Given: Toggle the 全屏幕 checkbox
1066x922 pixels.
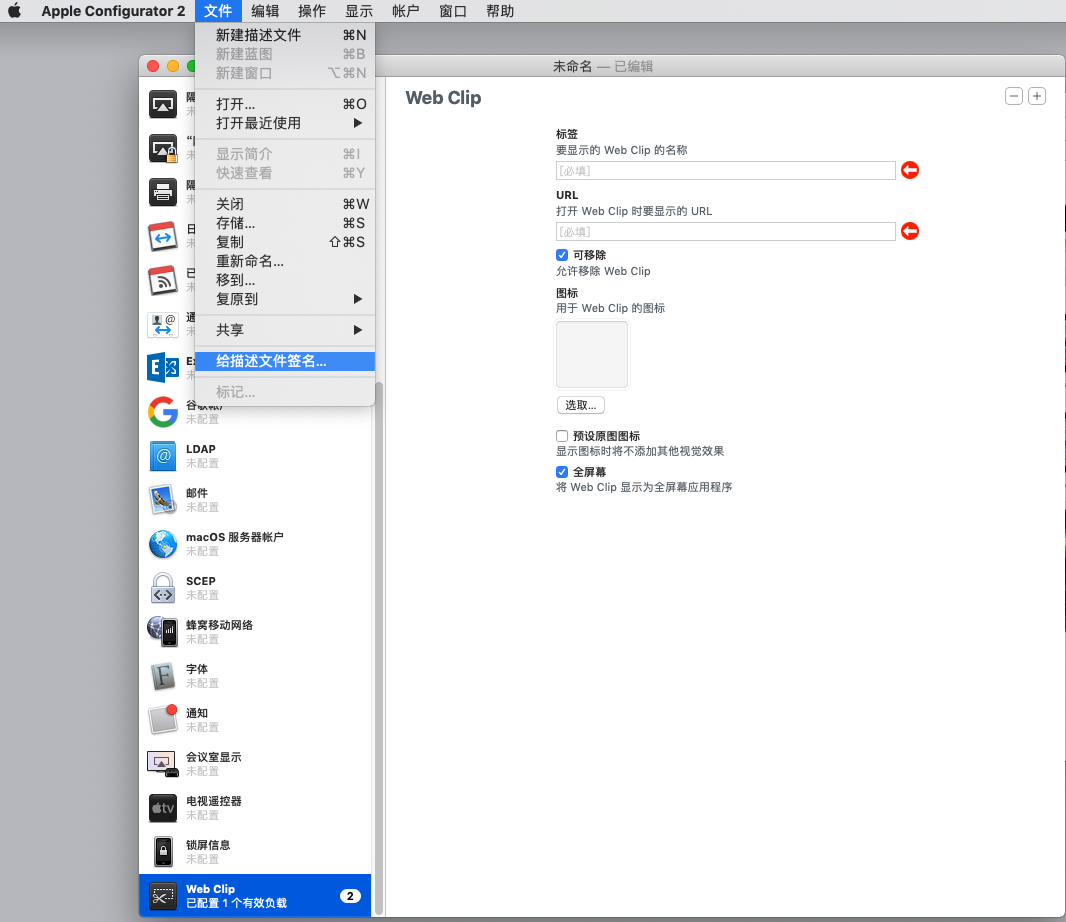Looking at the screenshot, I should coord(562,472).
